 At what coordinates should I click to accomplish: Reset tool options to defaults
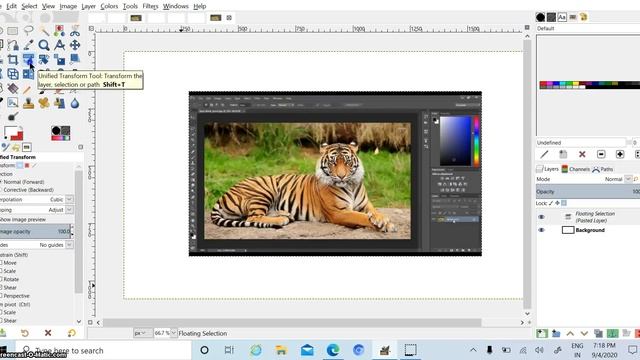coord(72,333)
